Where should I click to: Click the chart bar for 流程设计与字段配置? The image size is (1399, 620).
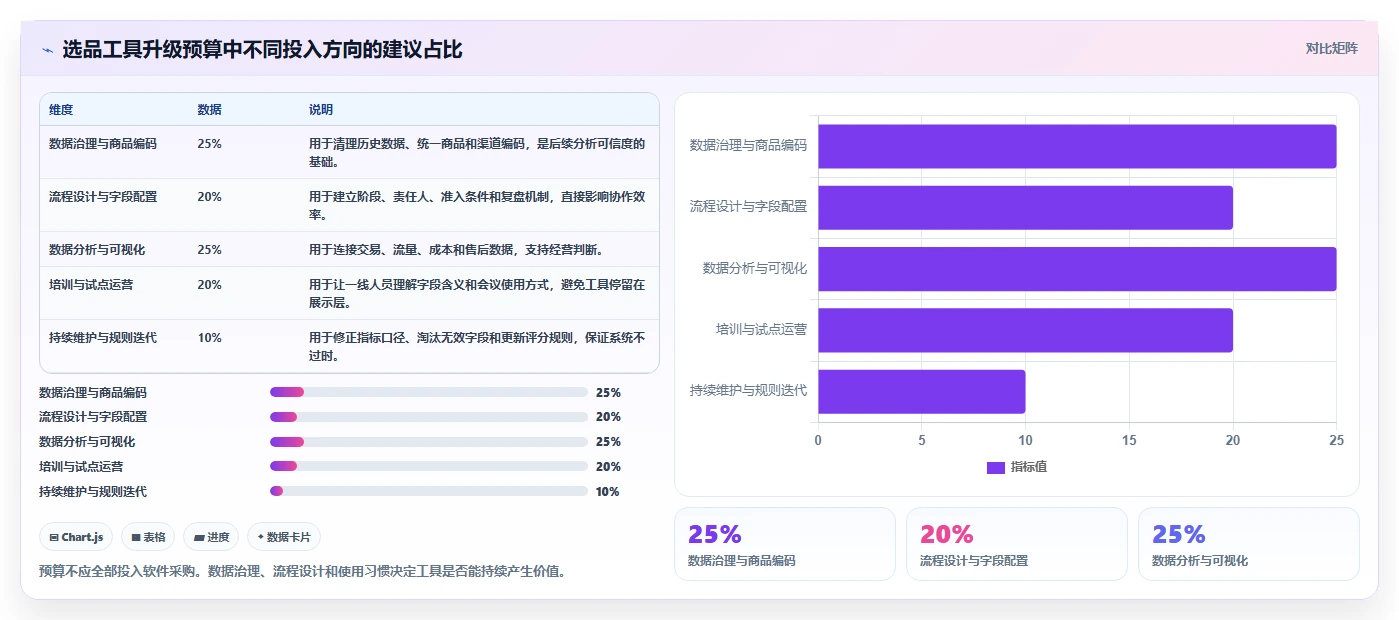click(1025, 207)
